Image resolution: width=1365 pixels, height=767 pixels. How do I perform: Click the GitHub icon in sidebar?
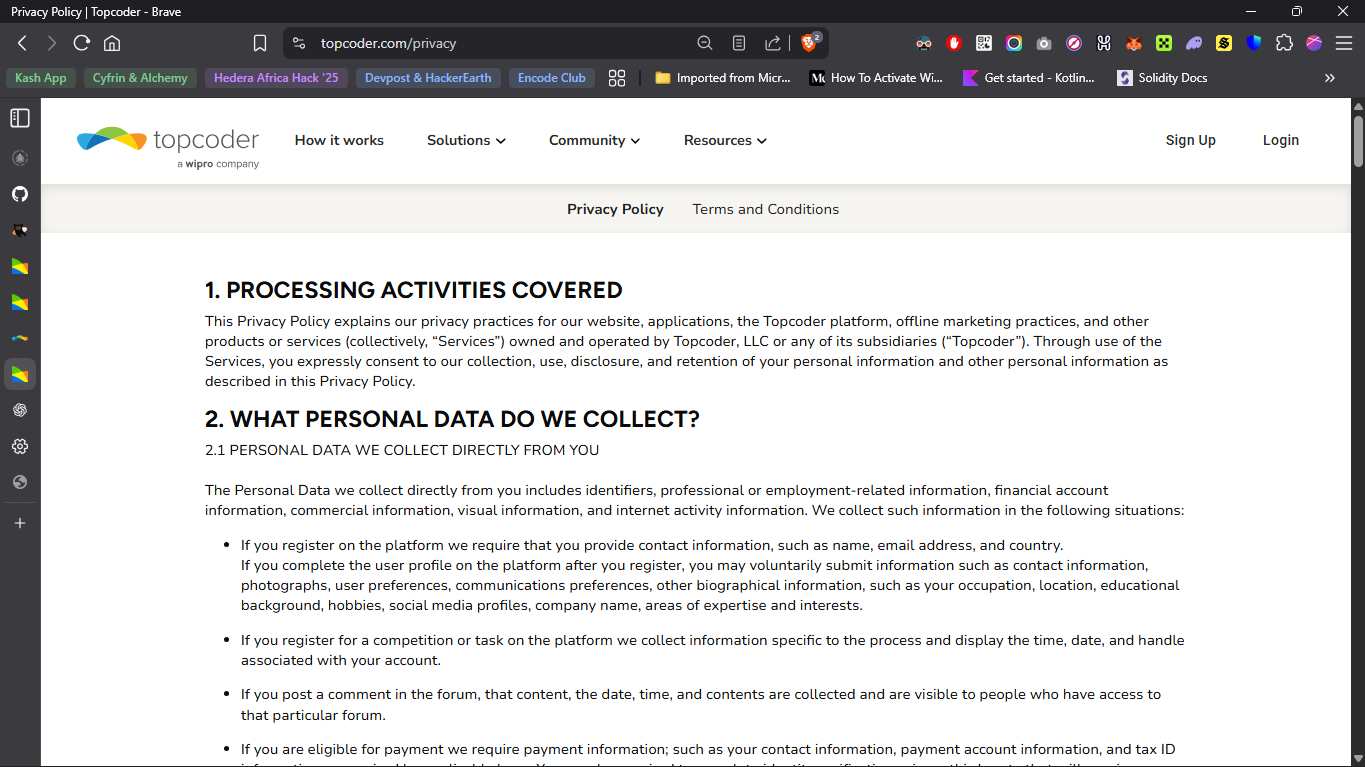tap(20, 194)
